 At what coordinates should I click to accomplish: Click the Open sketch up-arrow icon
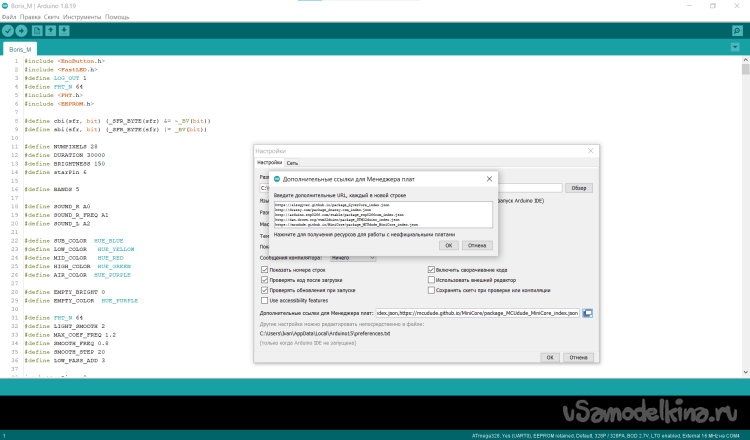[51, 30]
